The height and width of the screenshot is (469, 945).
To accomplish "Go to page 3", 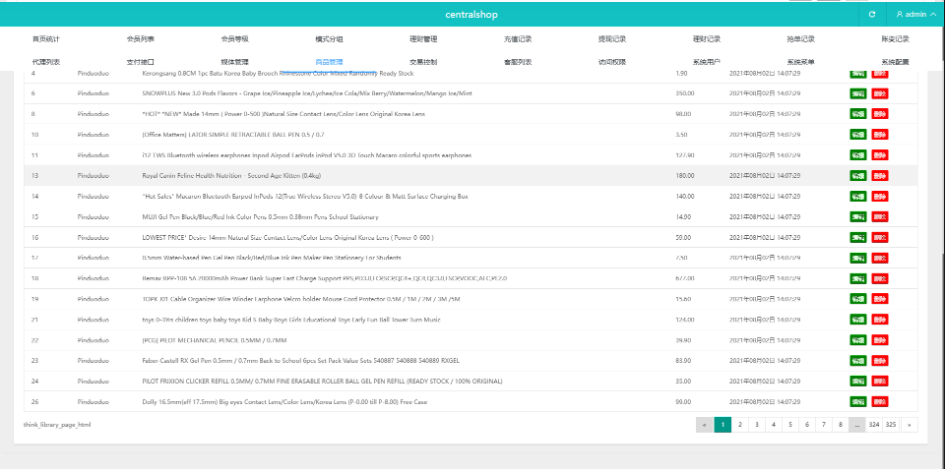I will pyautogui.click(x=756, y=425).
